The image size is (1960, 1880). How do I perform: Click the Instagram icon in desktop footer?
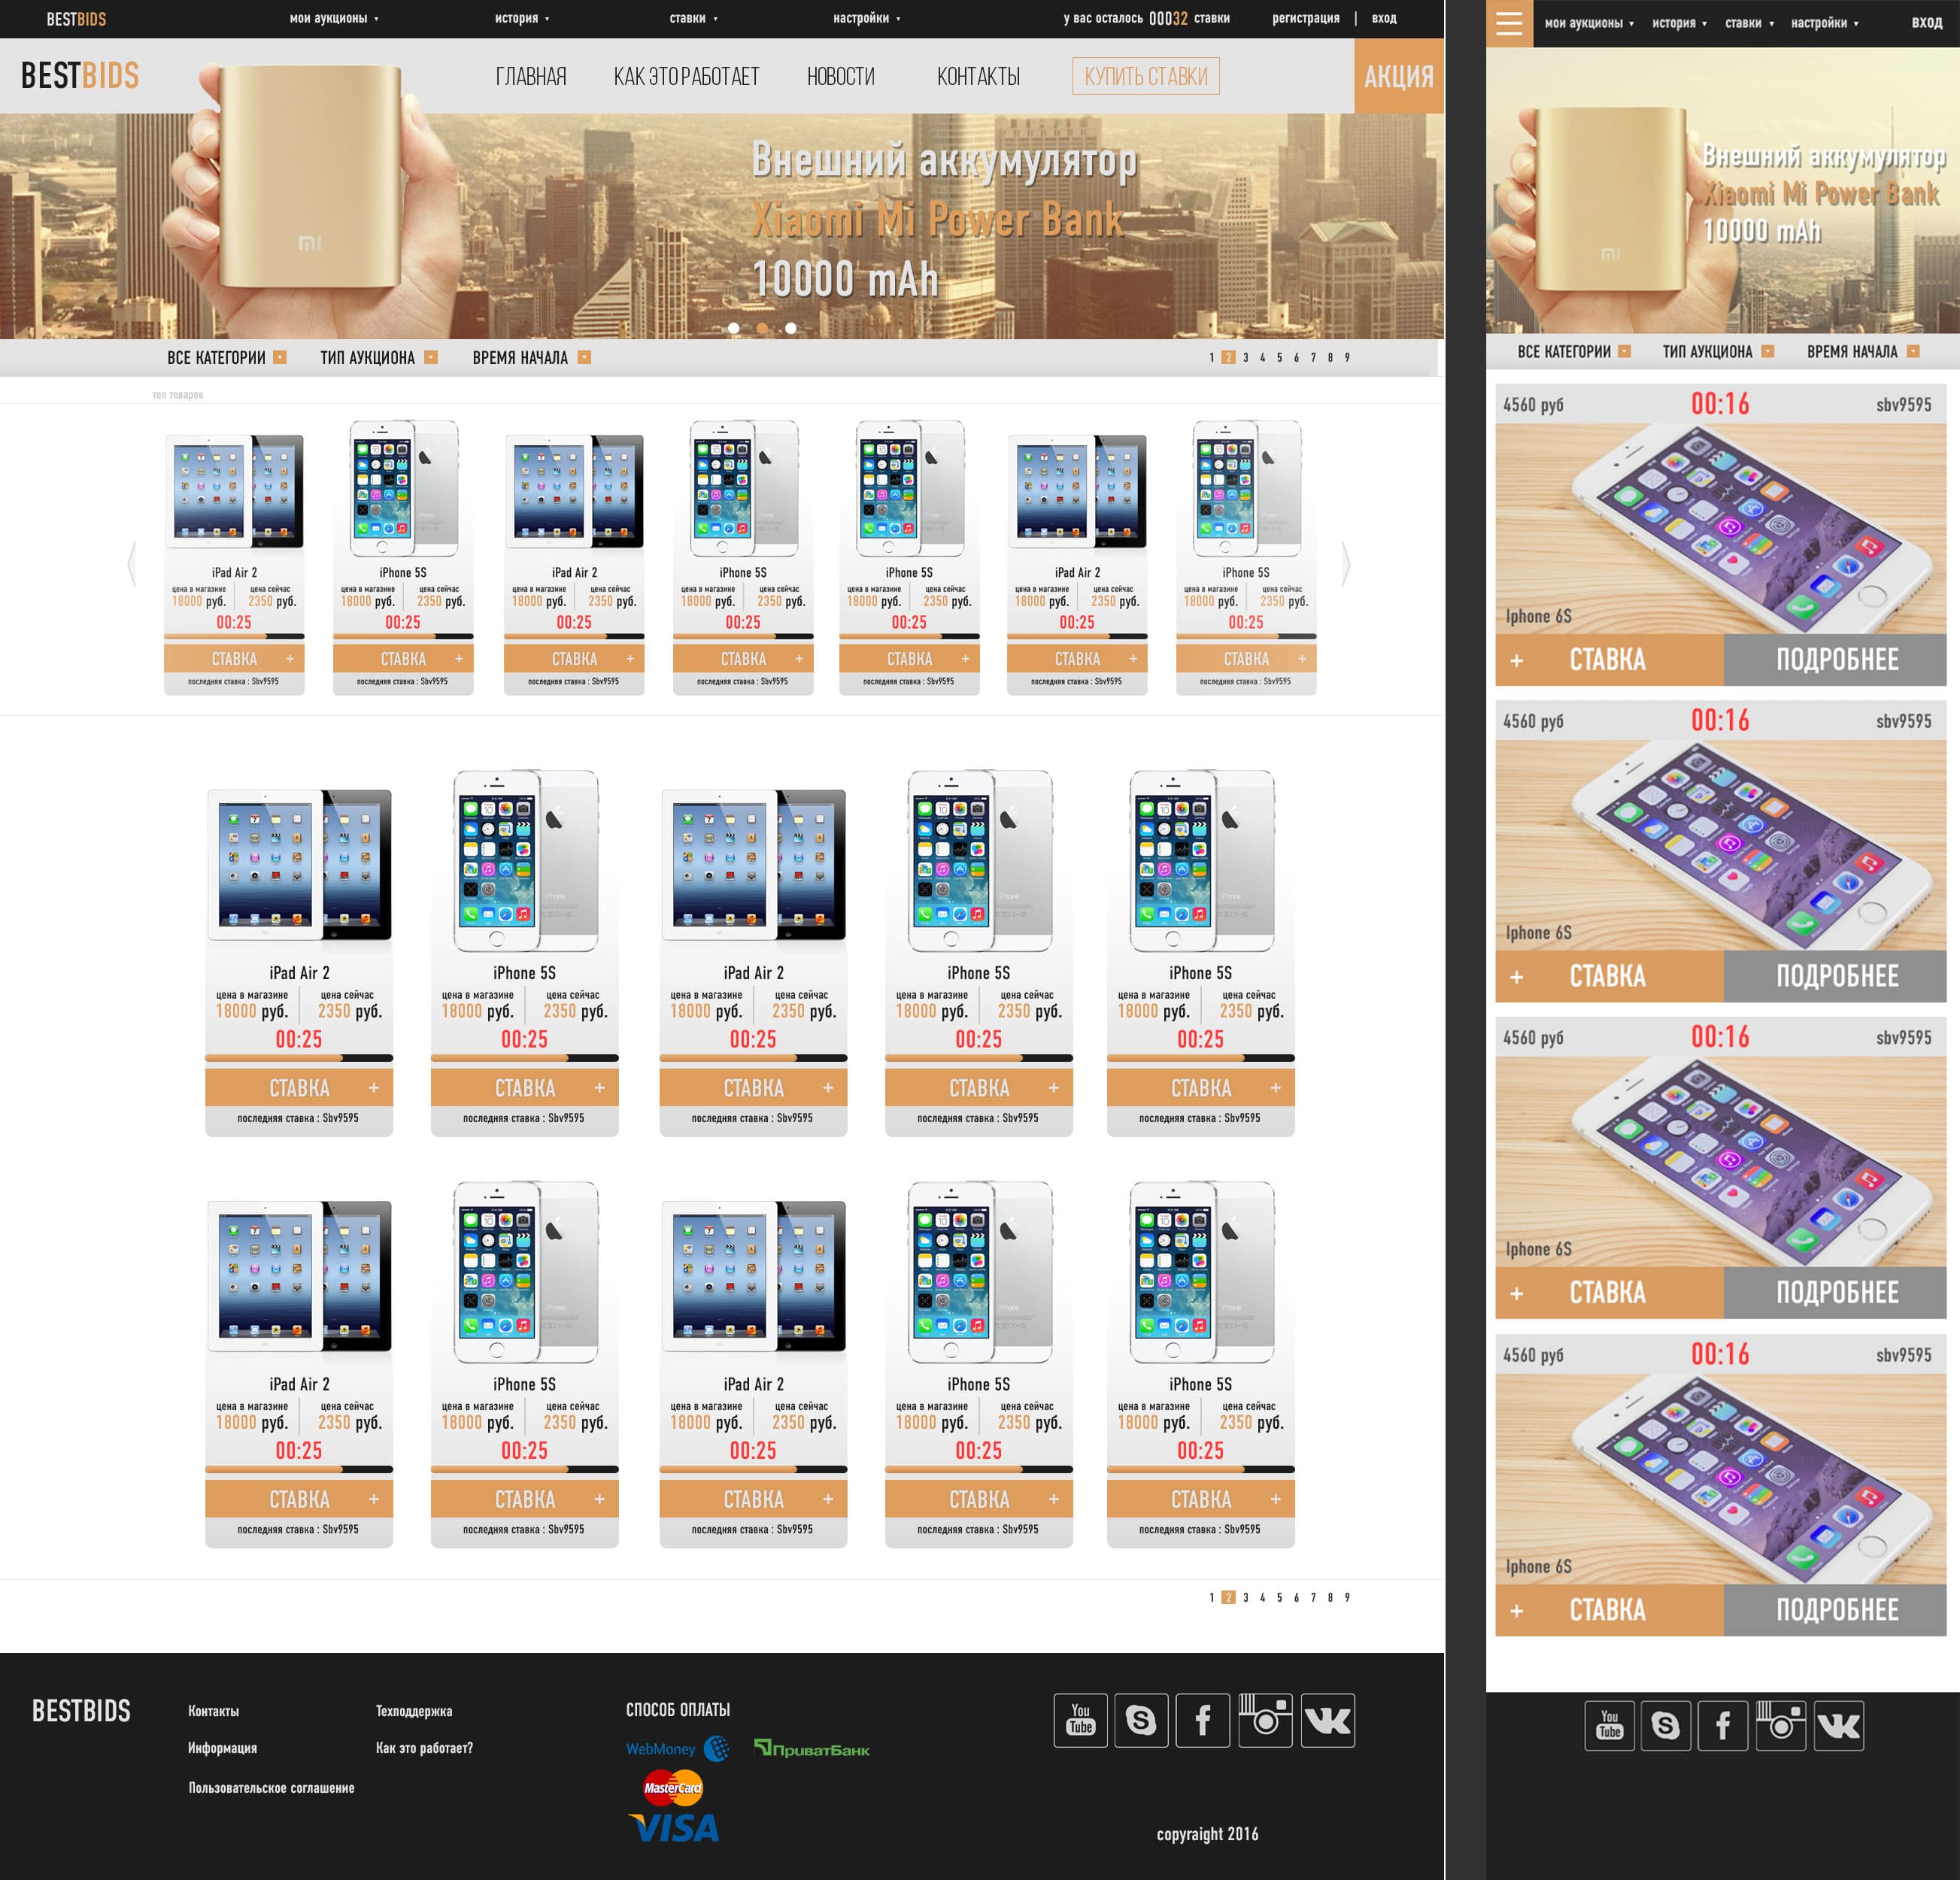click(x=1265, y=1720)
